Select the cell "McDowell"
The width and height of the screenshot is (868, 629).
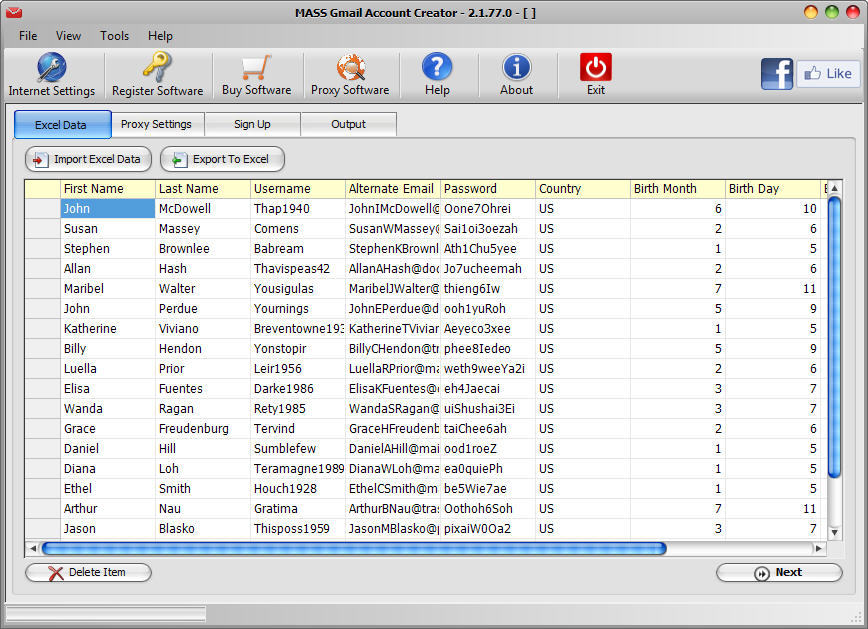pyautogui.click(x=203, y=209)
